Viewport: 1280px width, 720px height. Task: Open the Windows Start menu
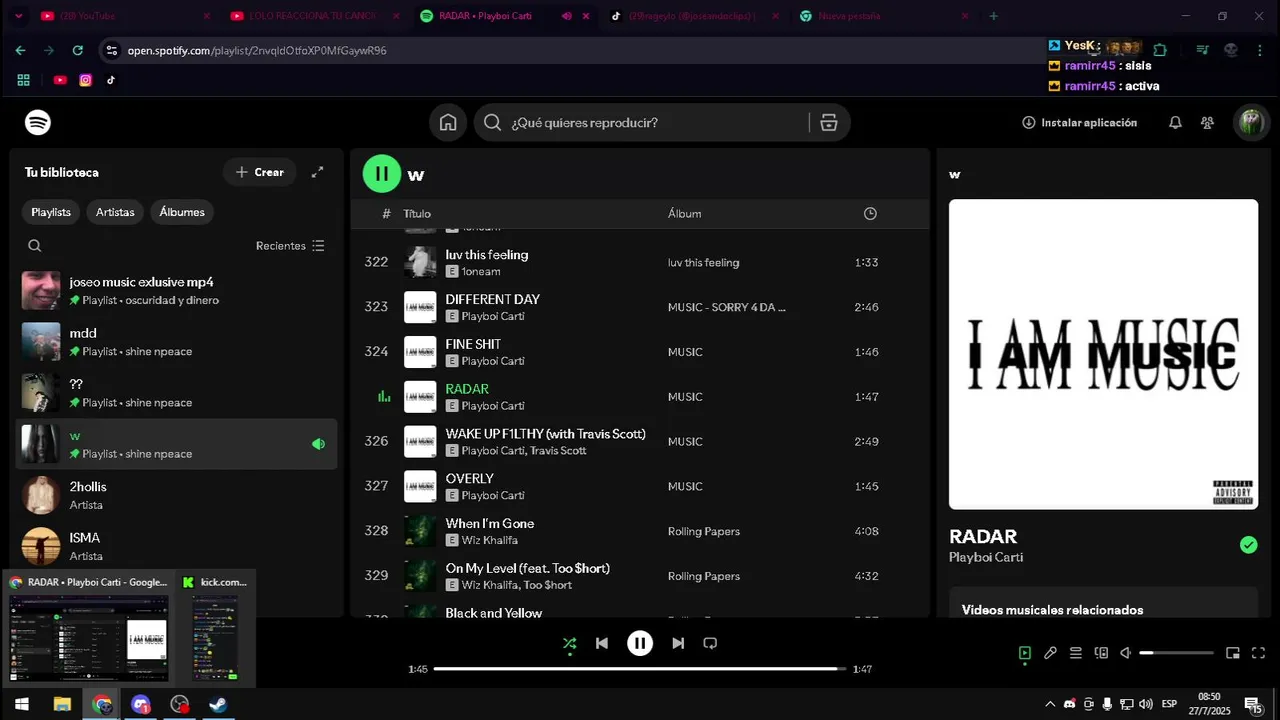pos(21,704)
